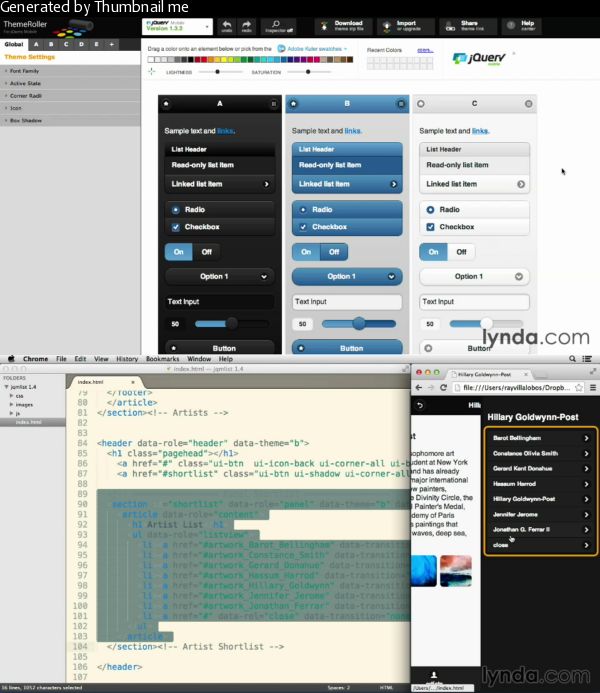
Task: Select Barot Bellingham in artist panel
Action: (x=541, y=438)
